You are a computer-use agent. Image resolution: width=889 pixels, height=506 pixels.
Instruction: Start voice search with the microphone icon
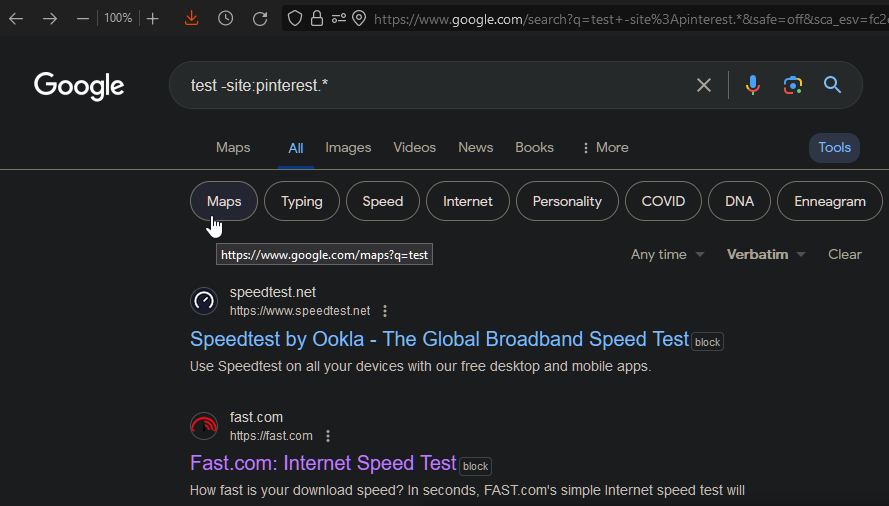pyautogui.click(x=753, y=85)
